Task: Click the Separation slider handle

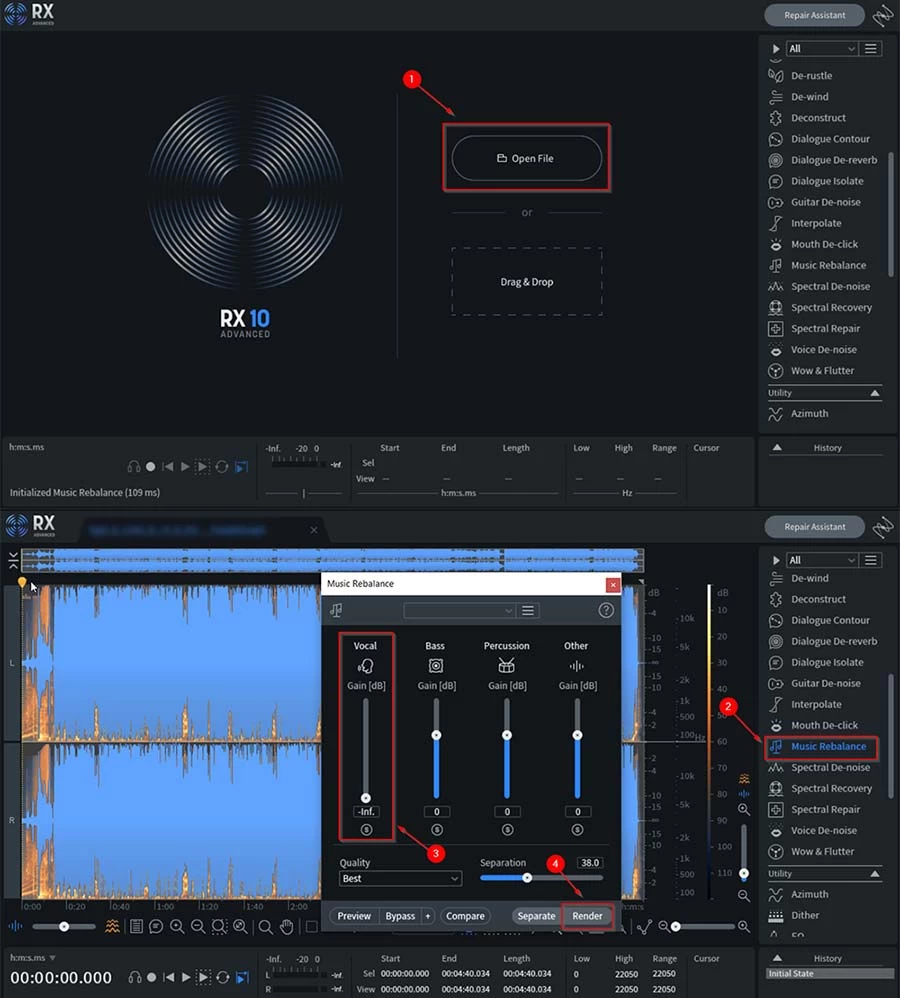Action: [x=527, y=878]
